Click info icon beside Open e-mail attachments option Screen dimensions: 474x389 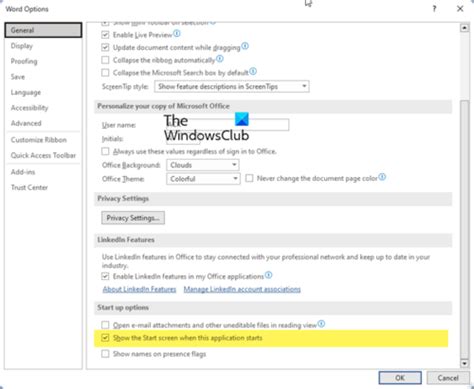[x=321, y=324]
